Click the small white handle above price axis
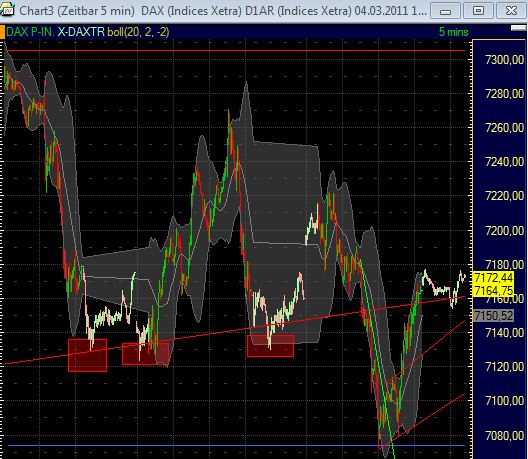The height and width of the screenshot is (459, 528). tap(518, 28)
